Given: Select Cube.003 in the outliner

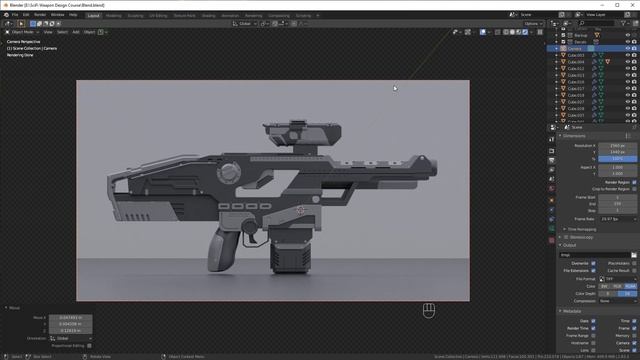Looking at the screenshot, I should [x=576, y=55].
